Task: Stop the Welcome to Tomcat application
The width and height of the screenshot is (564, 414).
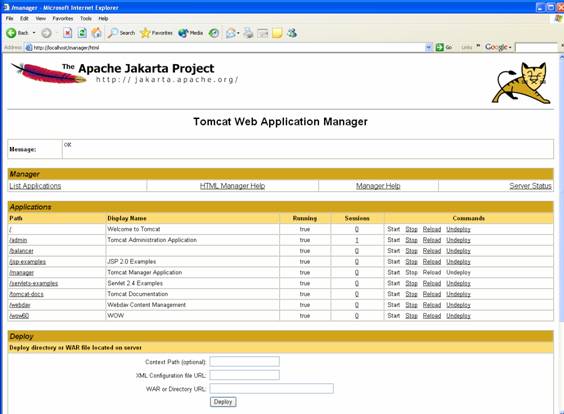Action: pyautogui.click(x=411, y=229)
